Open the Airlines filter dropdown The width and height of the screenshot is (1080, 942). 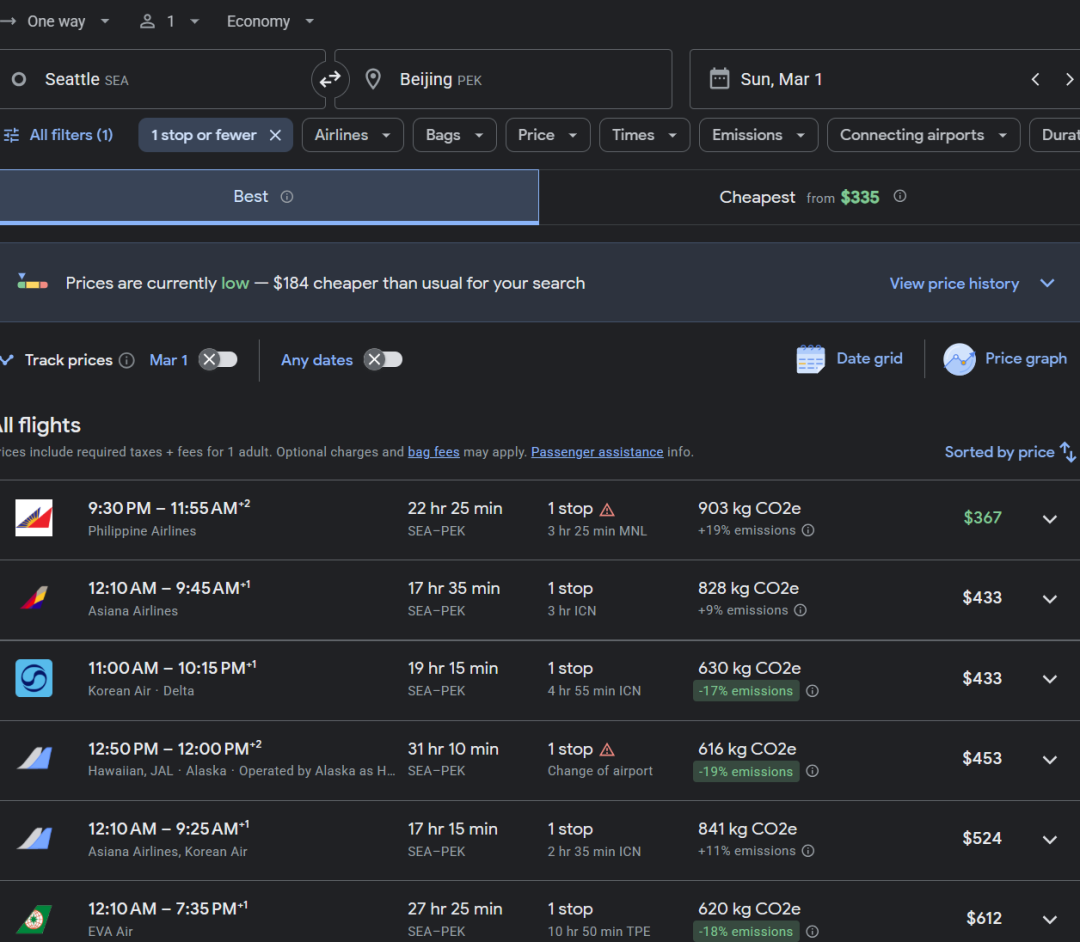(352, 135)
